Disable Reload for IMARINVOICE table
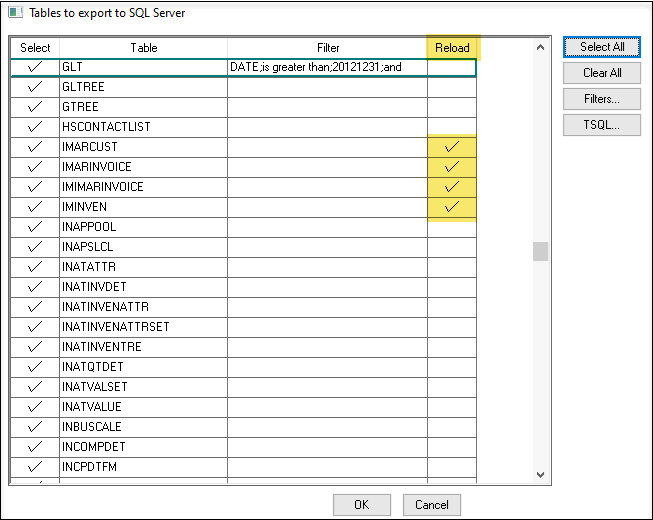The height and width of the screenshot is (520, 653). click(x=451, y=167)
